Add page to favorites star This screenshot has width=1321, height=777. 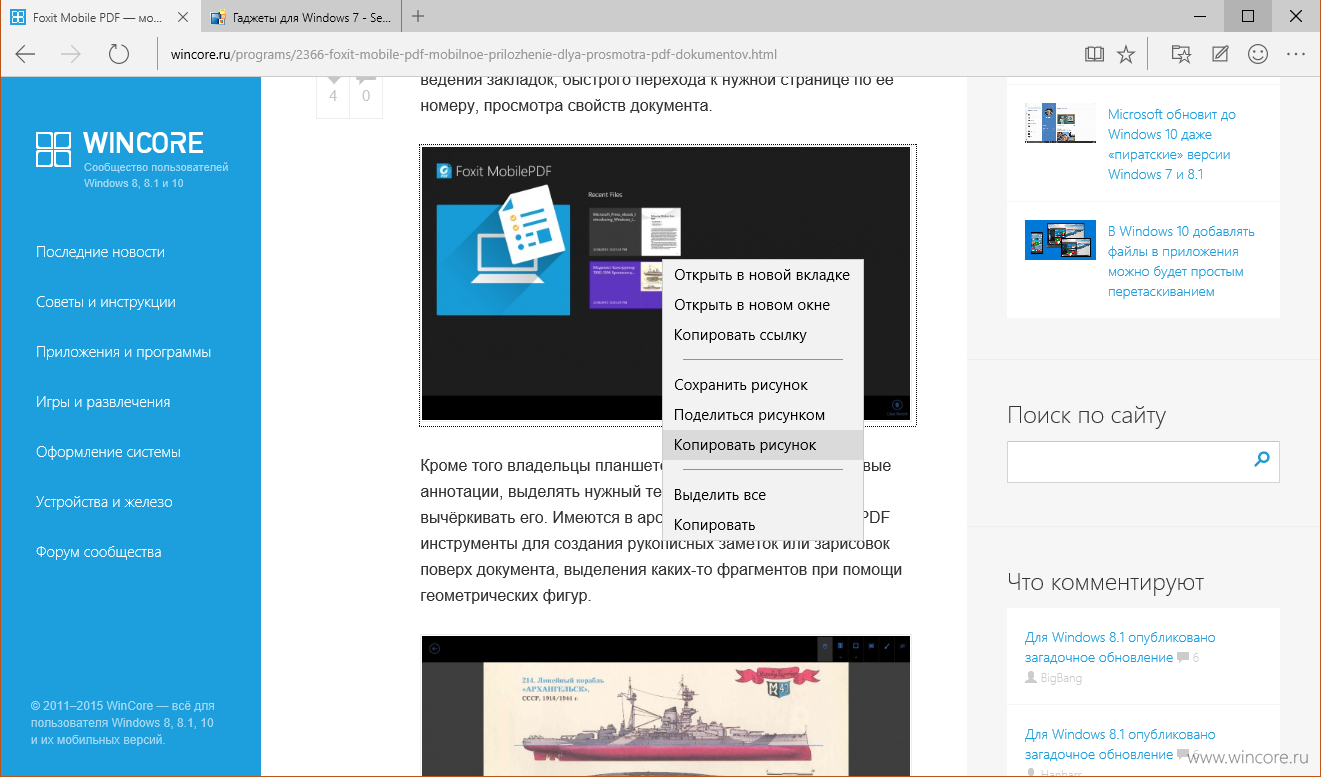point(1126,55)
